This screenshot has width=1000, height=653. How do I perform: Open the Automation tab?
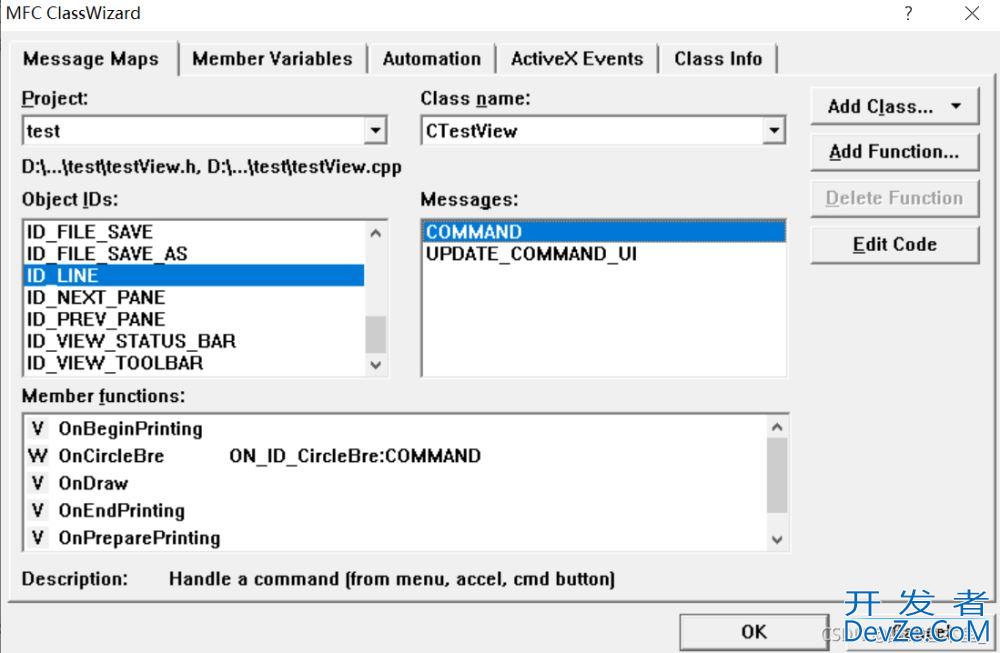tap(432, 59)
